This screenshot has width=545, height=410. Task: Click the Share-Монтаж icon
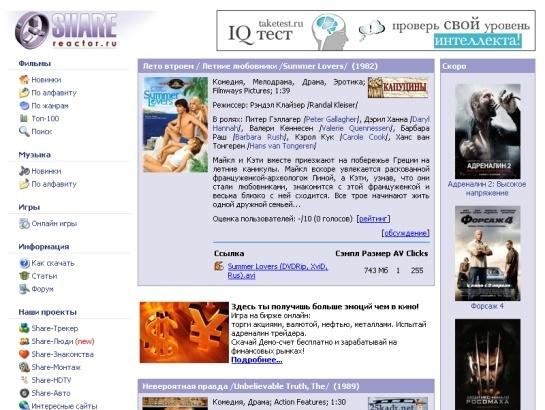click(x=24, y=367)
